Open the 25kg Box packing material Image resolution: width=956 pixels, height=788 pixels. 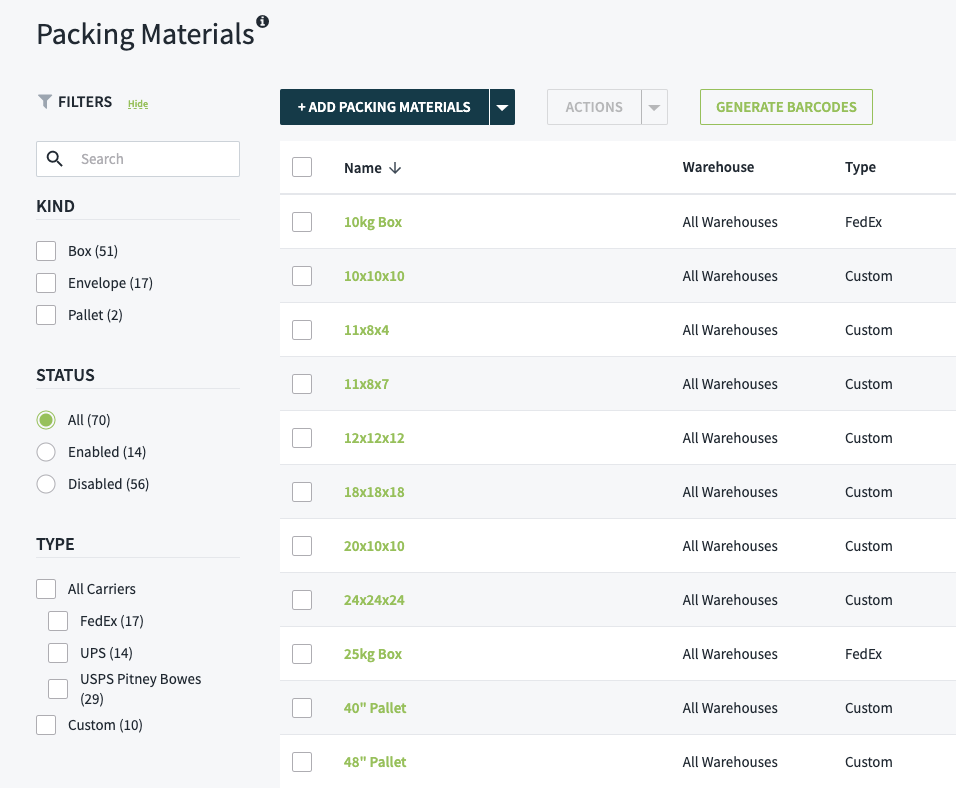pos(372,653)
